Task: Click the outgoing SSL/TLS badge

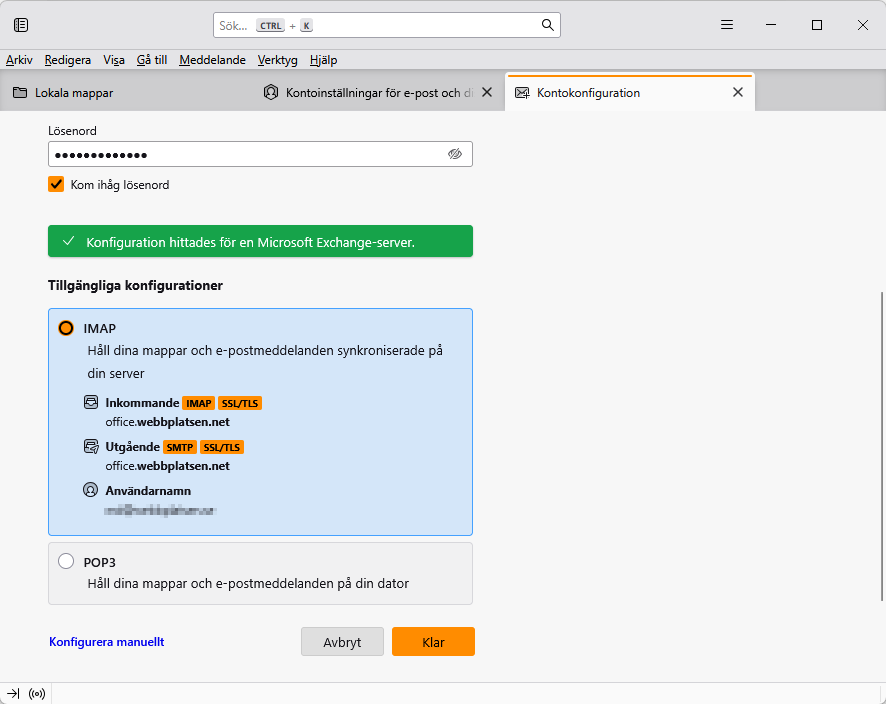Action: (x=222, y=447)
